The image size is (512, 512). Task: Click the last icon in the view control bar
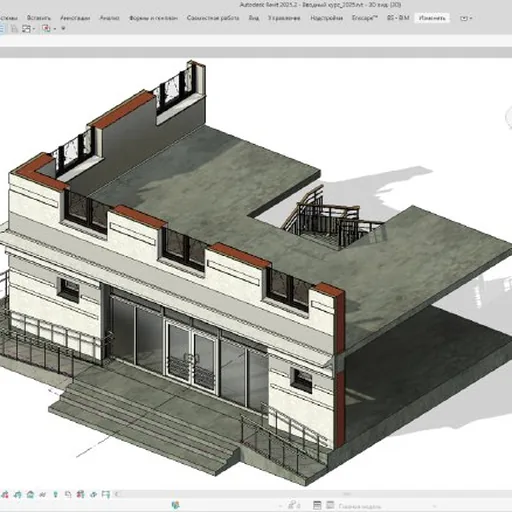[x=106, y=495]
